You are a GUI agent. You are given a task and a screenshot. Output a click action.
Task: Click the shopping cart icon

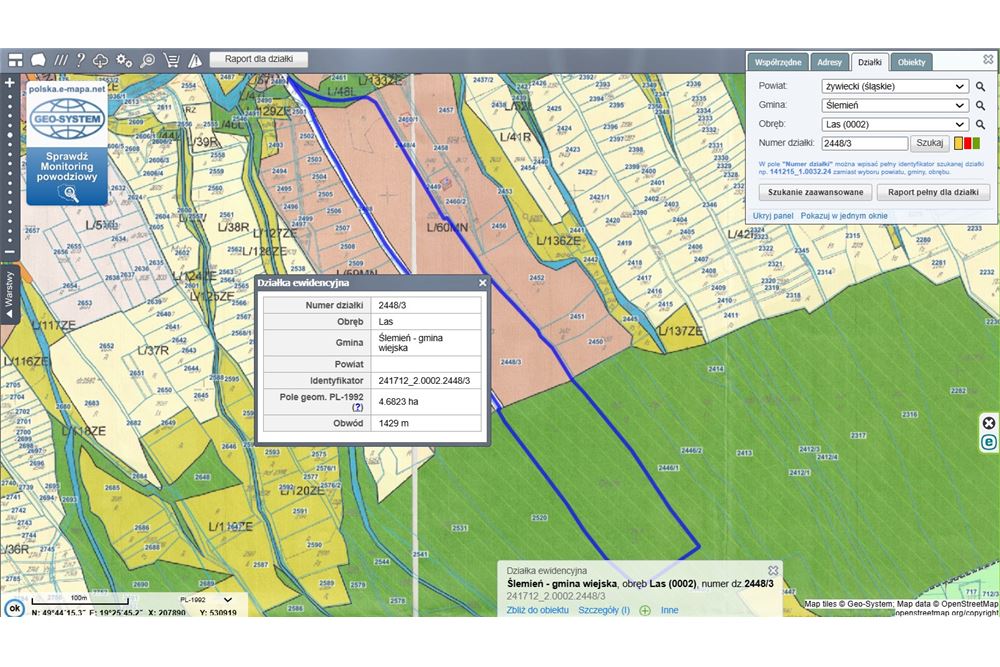(x=171, y=60)
